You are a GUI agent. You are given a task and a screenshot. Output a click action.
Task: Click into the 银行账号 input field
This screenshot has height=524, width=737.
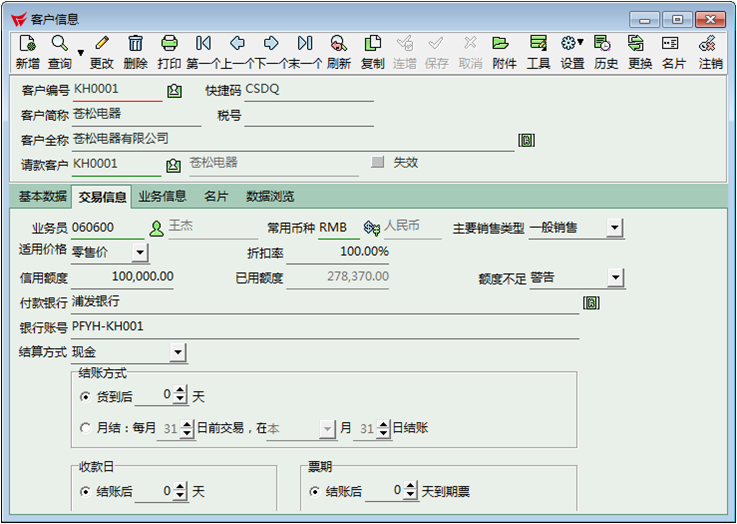(324, 327)
